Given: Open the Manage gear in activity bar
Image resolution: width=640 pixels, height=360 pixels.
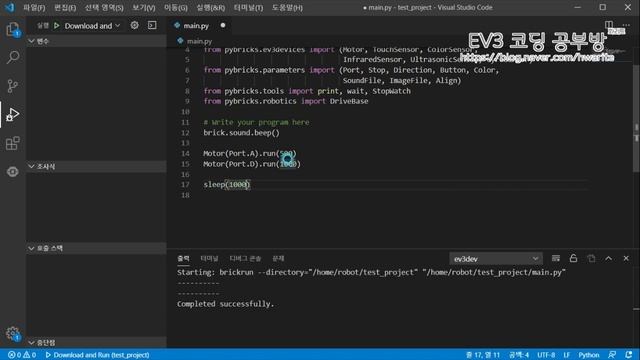Looking at the screenshot, I should click(x=13, y=333).
